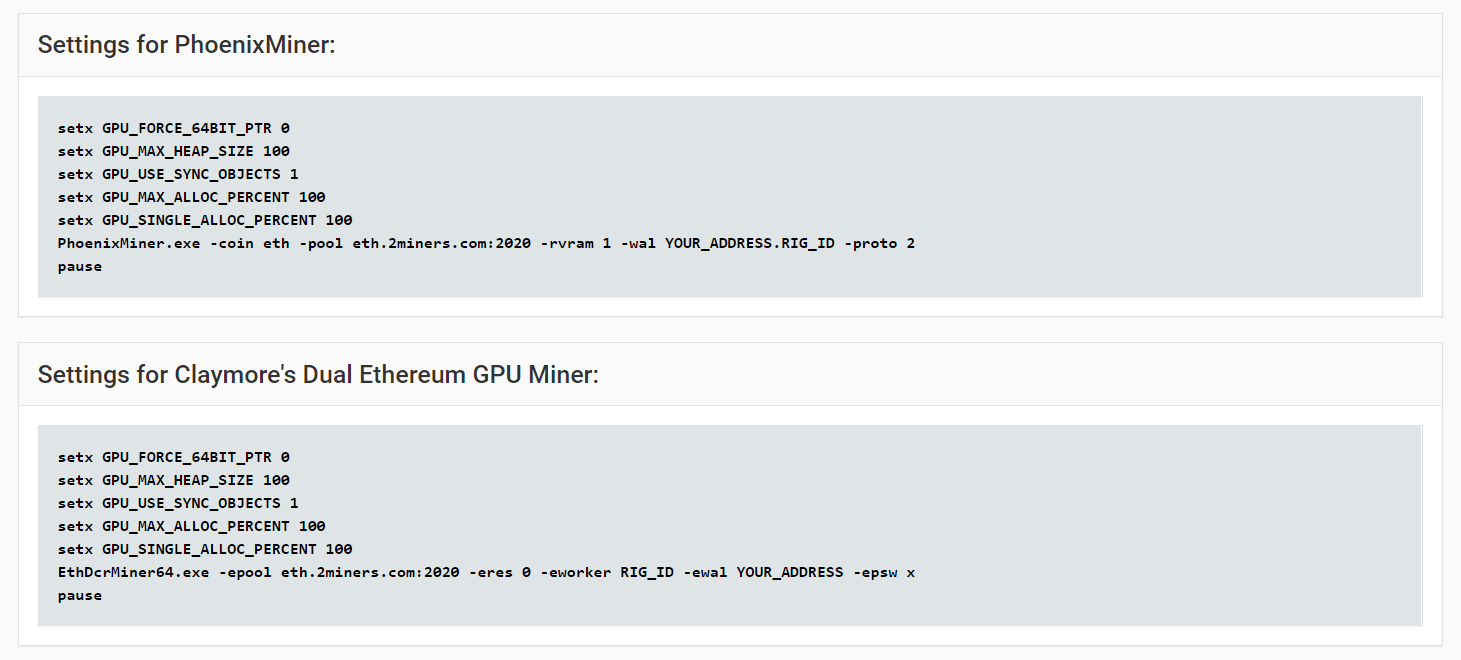The height and width of the screenshot is (660, 1461).
Task: Click YOUR_ADDRESS.RIG_ID in the PhoenixMiner command
Action: 751,243
